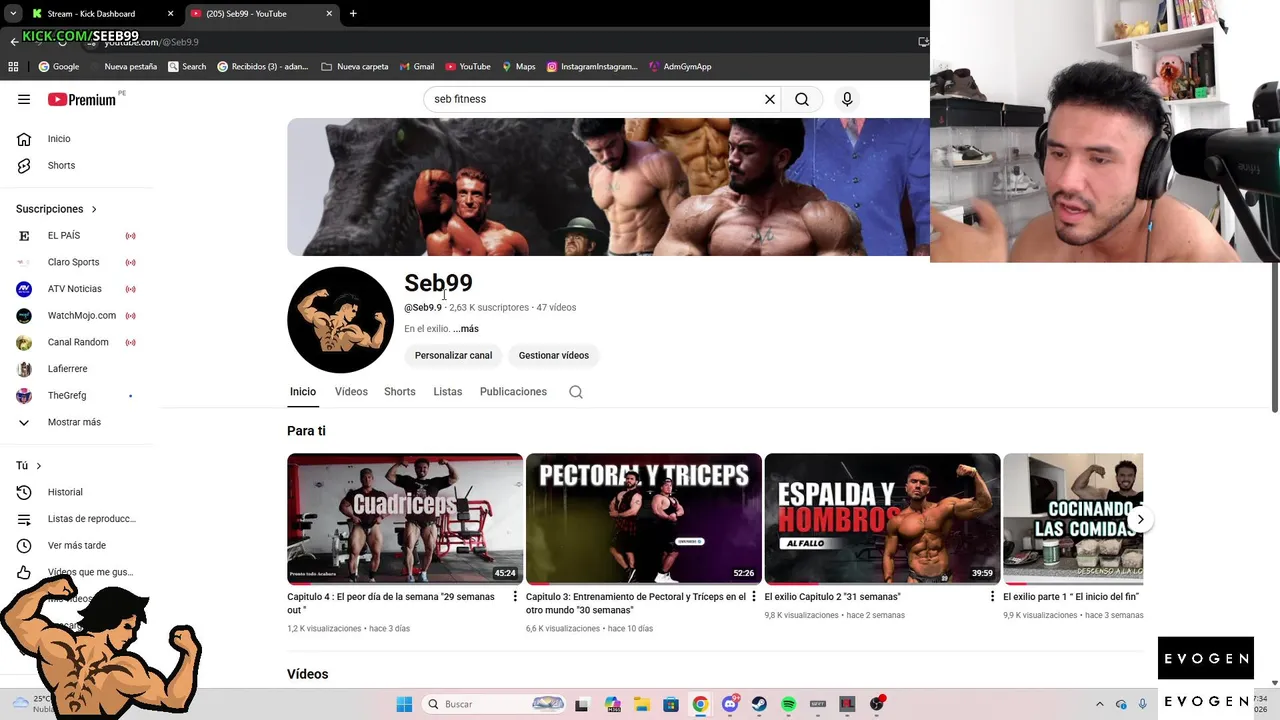Open Steam from the taskbar

point(759,704)
